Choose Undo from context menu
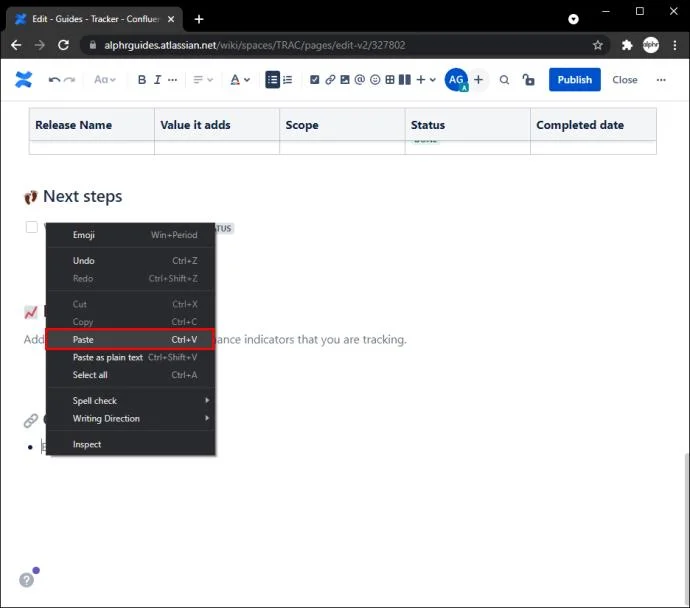 point(131,260)
